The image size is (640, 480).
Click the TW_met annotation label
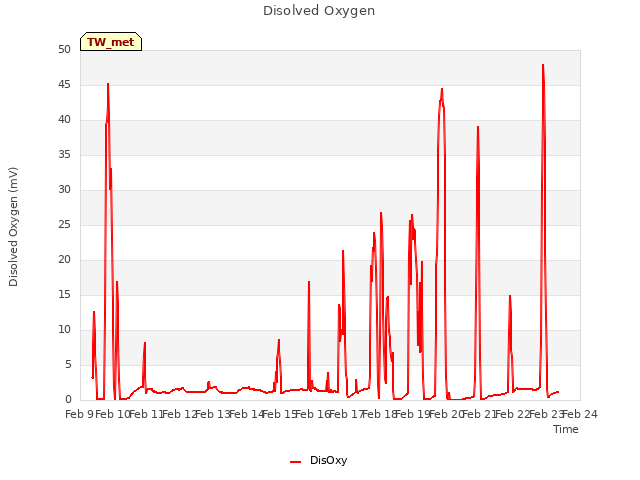(x=111, y=42)
